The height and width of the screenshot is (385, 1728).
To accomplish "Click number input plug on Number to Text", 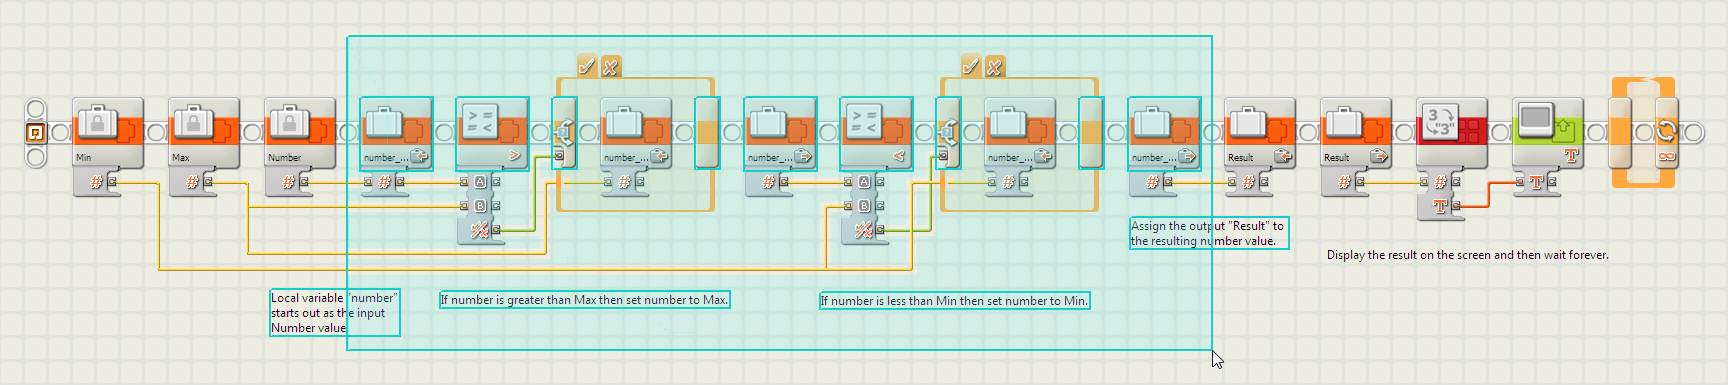I will tap(1424, 182).
